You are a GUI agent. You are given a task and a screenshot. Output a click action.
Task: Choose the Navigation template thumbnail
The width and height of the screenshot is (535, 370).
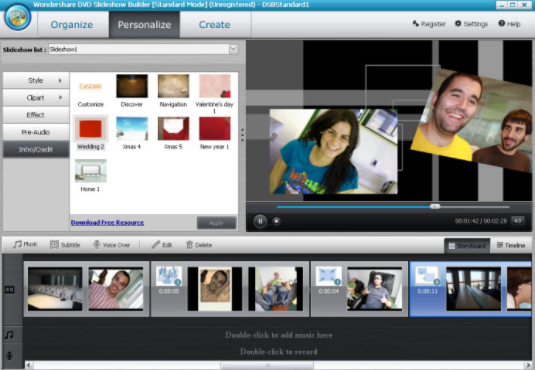coord(173,86)
